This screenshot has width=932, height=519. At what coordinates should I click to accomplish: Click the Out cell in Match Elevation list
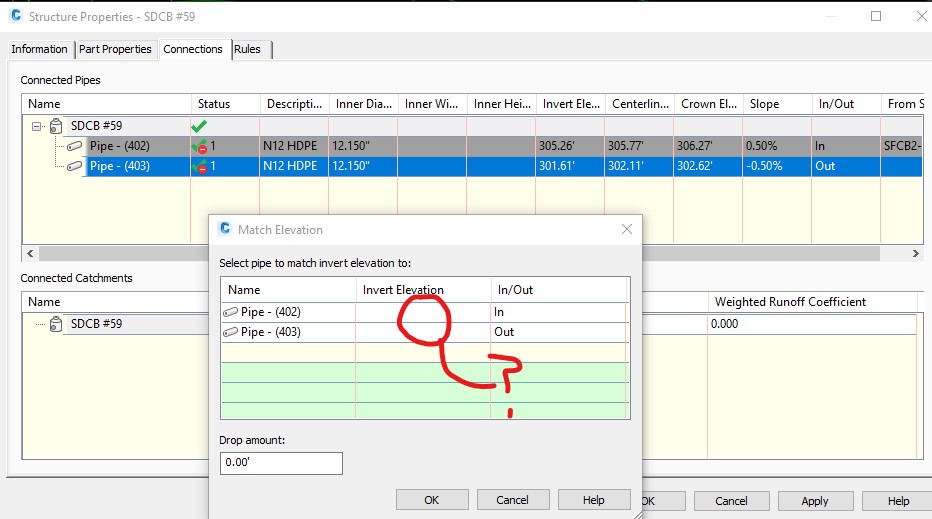559,332
